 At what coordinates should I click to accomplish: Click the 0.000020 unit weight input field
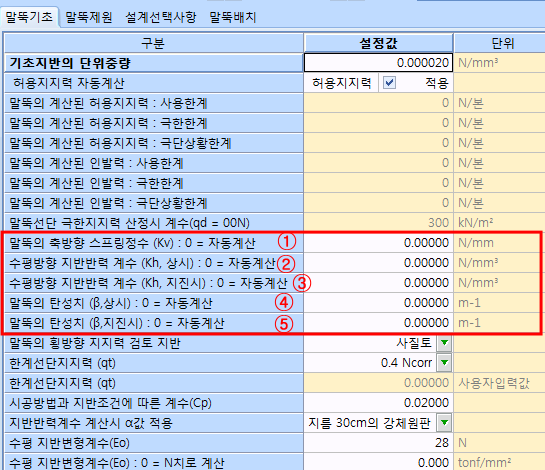pyautogui.click(x=379, y=63)
